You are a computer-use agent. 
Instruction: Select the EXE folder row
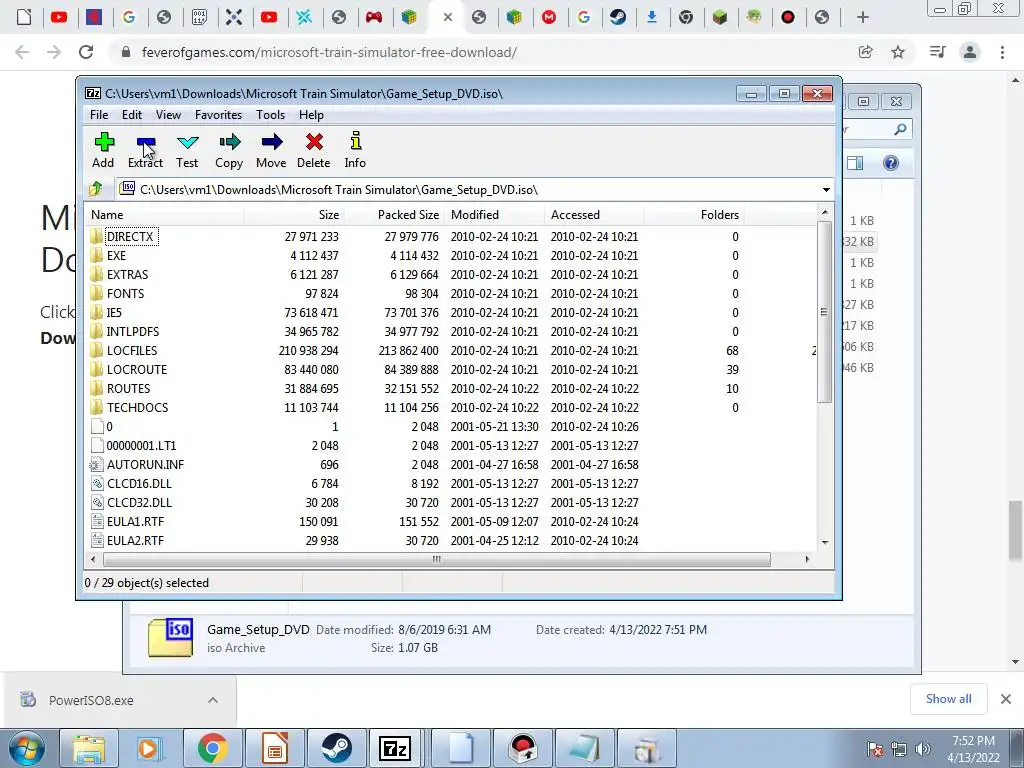click(451, 256)
